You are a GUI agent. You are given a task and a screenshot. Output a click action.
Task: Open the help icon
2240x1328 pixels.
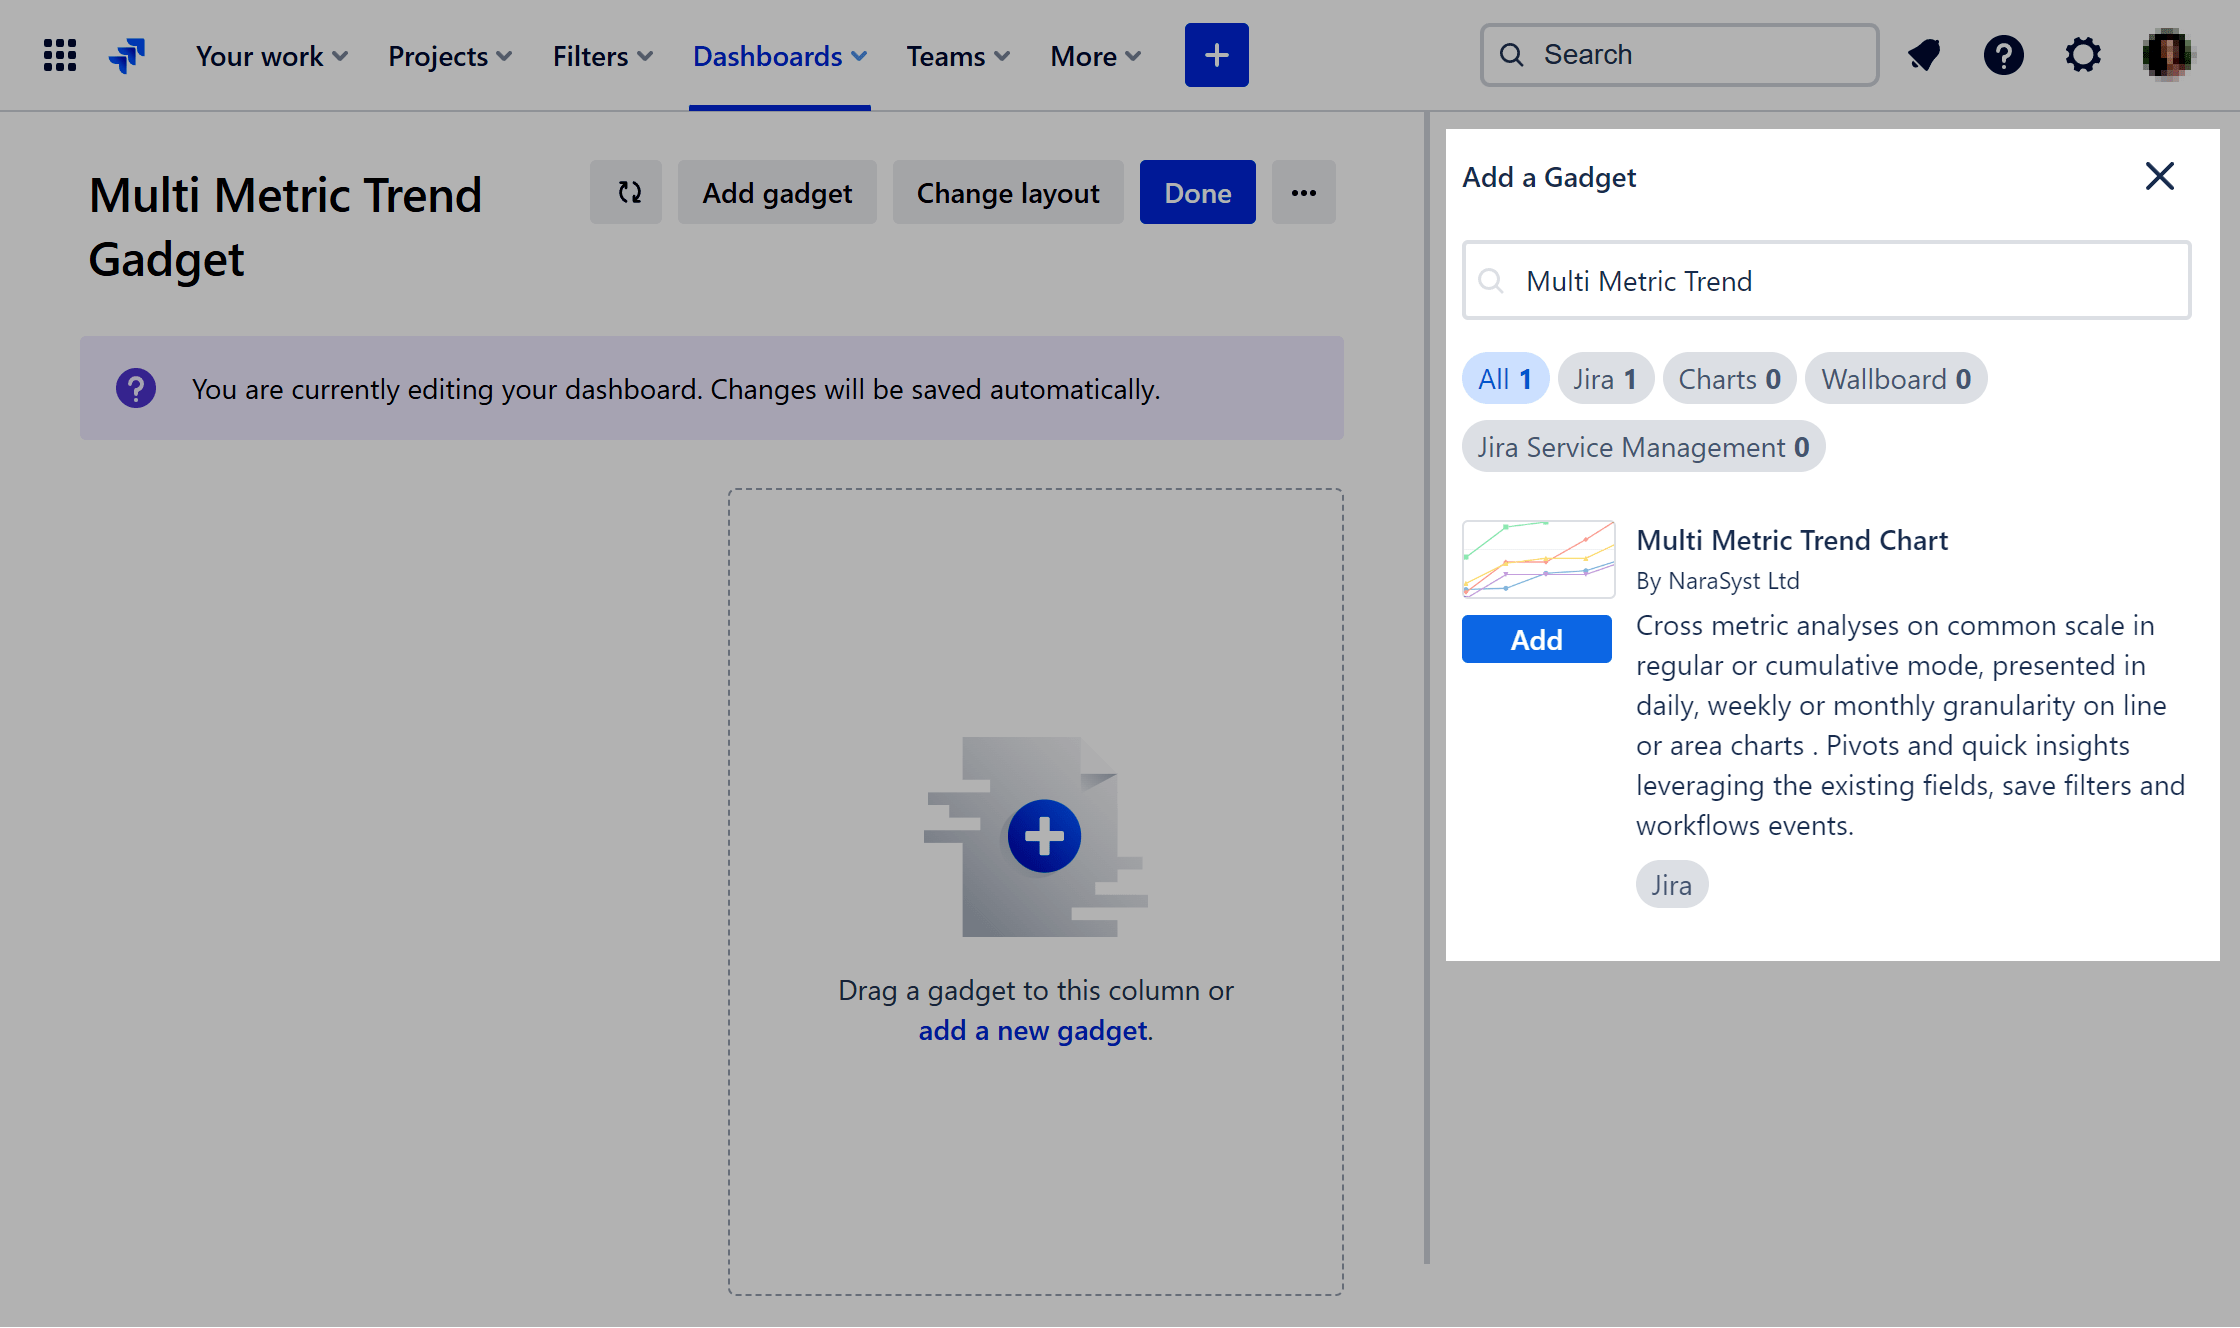coord(2003,55)
